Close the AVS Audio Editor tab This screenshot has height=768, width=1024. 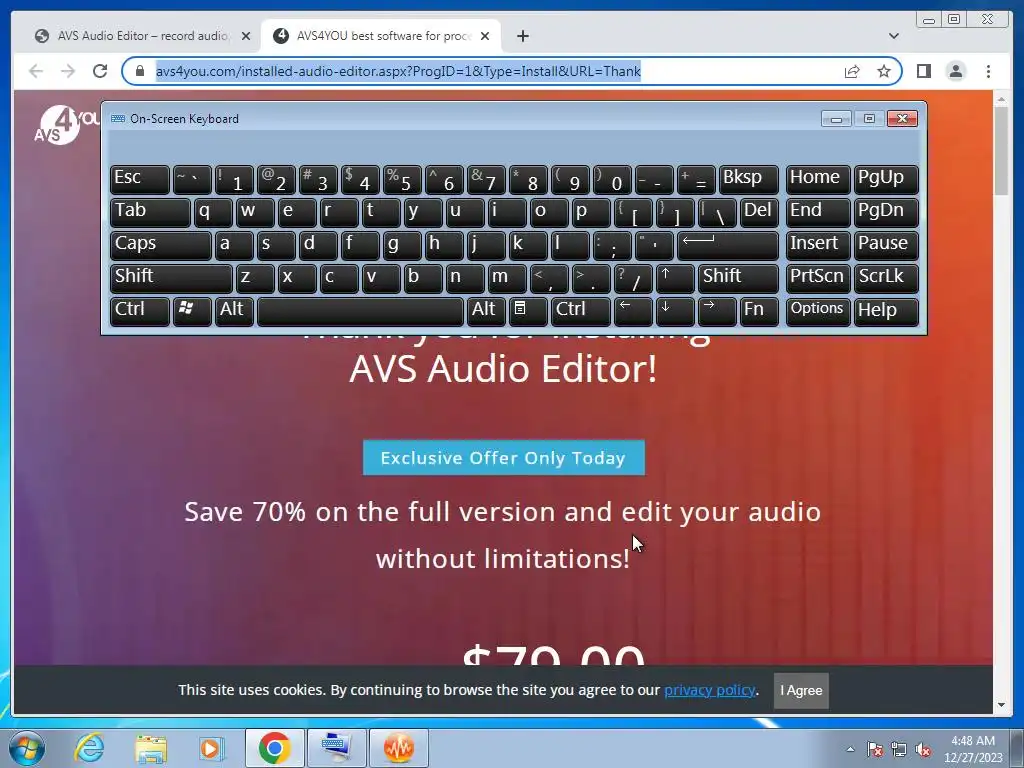pyautogui.click(x=246, y=36)
